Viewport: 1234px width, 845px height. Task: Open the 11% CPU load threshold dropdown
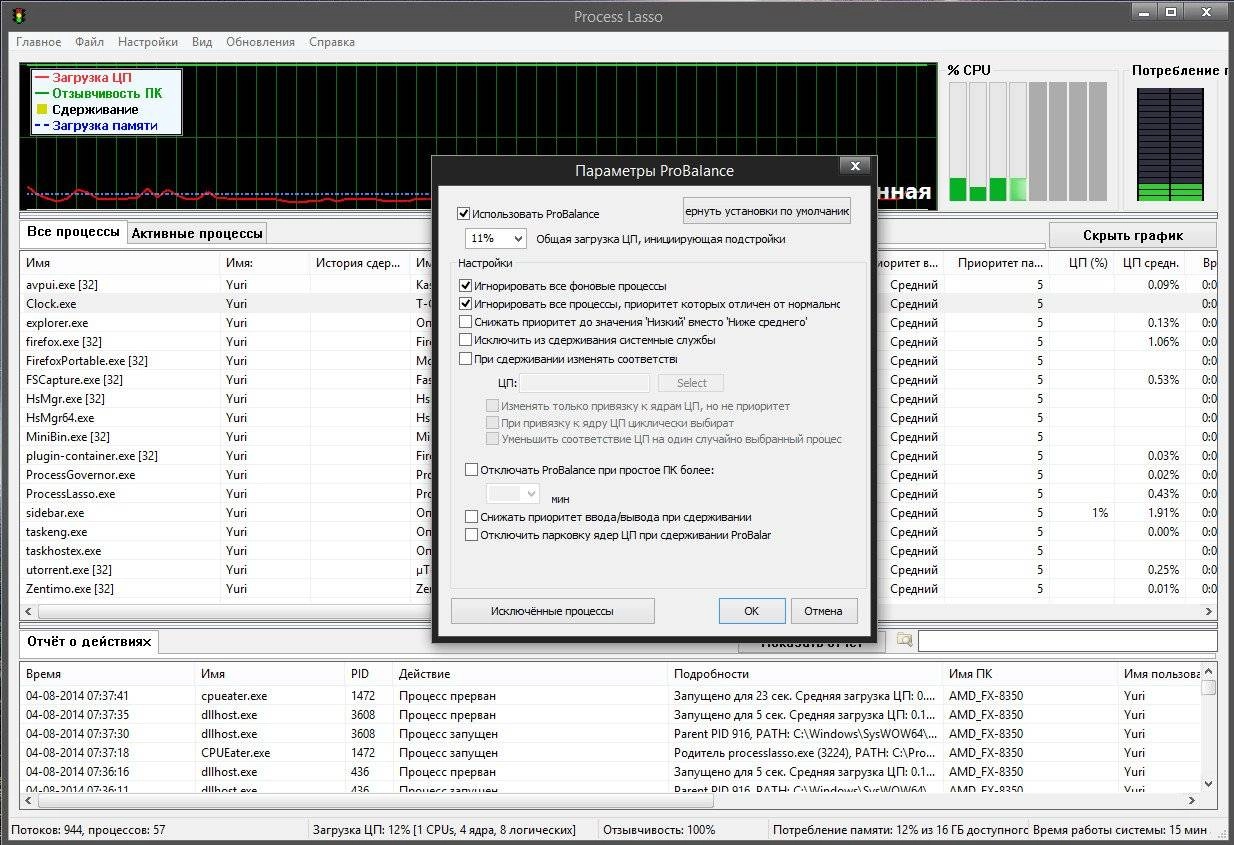tap(495, 239)
